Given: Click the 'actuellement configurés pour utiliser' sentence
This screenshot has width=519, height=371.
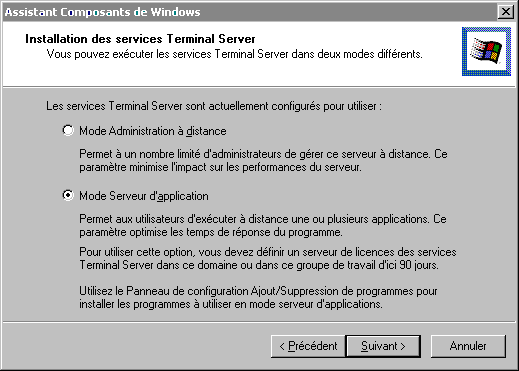Looking at the screenshot, I should [214, 106].
